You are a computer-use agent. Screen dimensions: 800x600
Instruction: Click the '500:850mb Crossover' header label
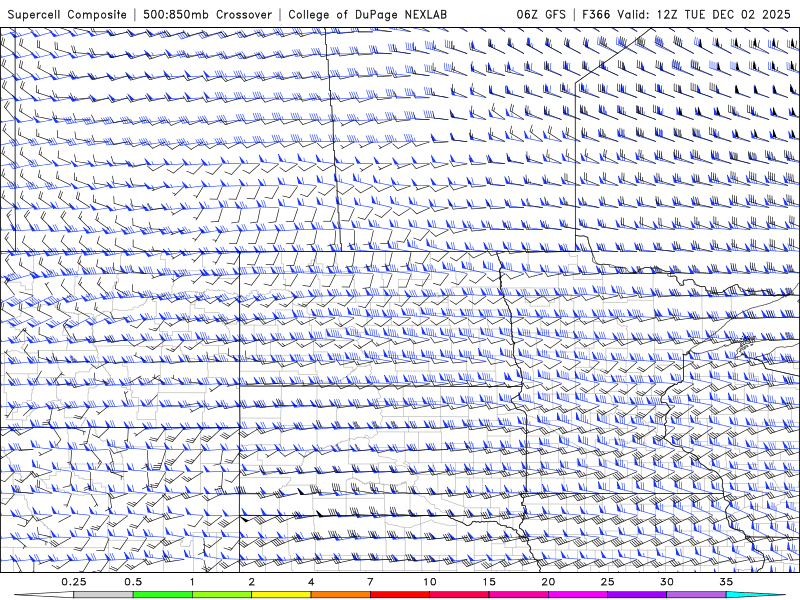pyautogui.click(x=208, y=15)
